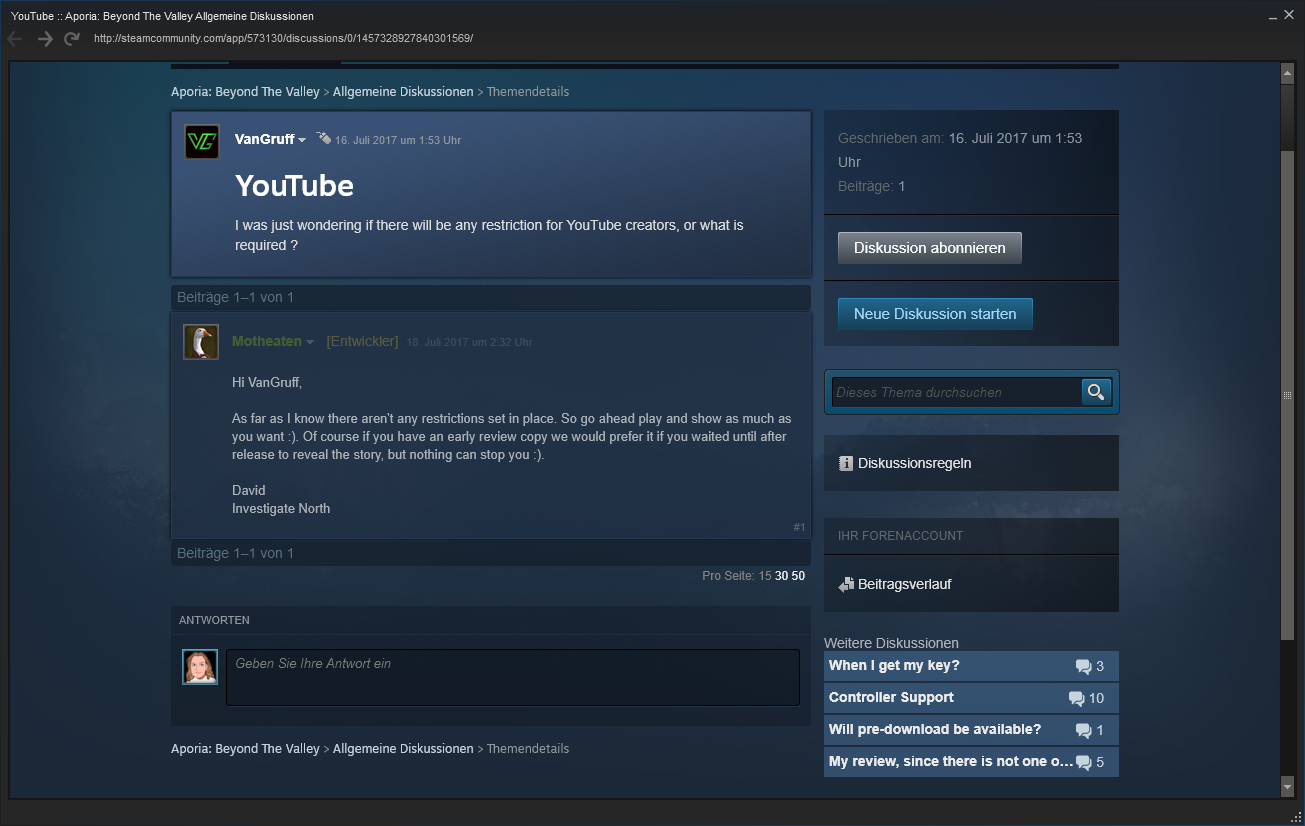This screenshot has width=1305, height=826.
Task: Click the Beitragsverlauf history icon
Action: [x=846, y=584]
